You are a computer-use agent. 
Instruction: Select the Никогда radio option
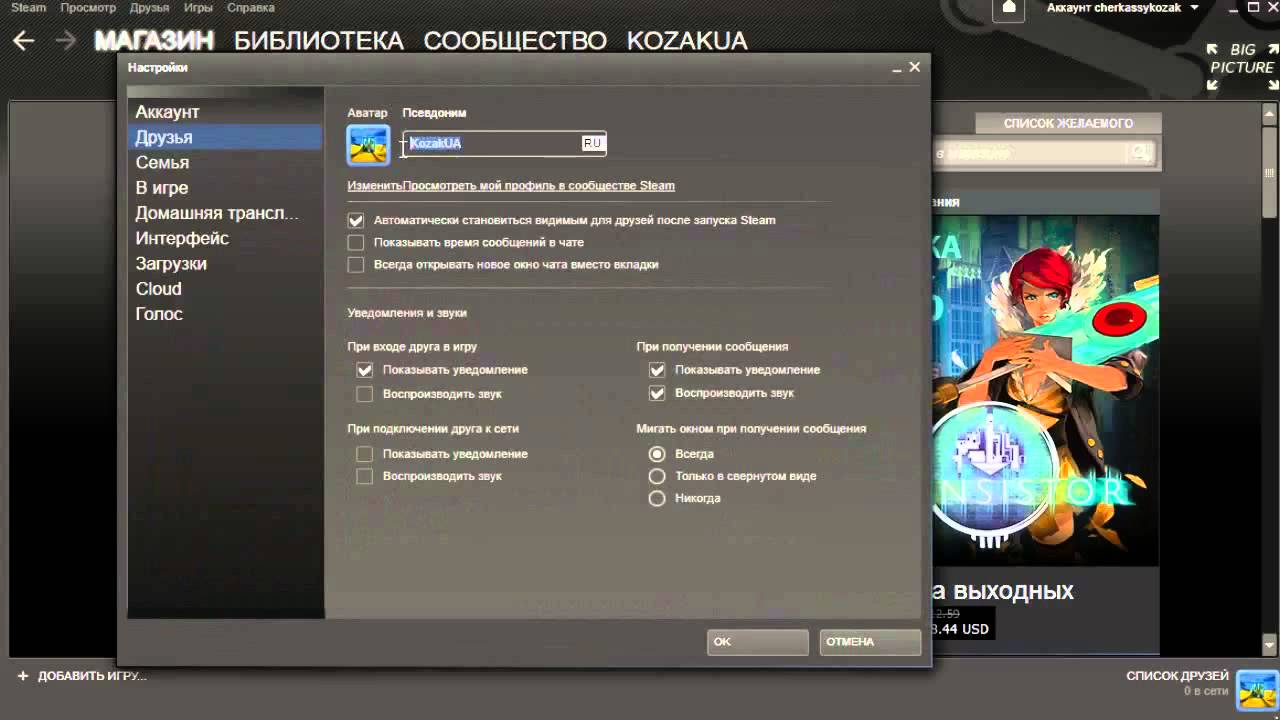pyautogui.click(x=657, y=498)
